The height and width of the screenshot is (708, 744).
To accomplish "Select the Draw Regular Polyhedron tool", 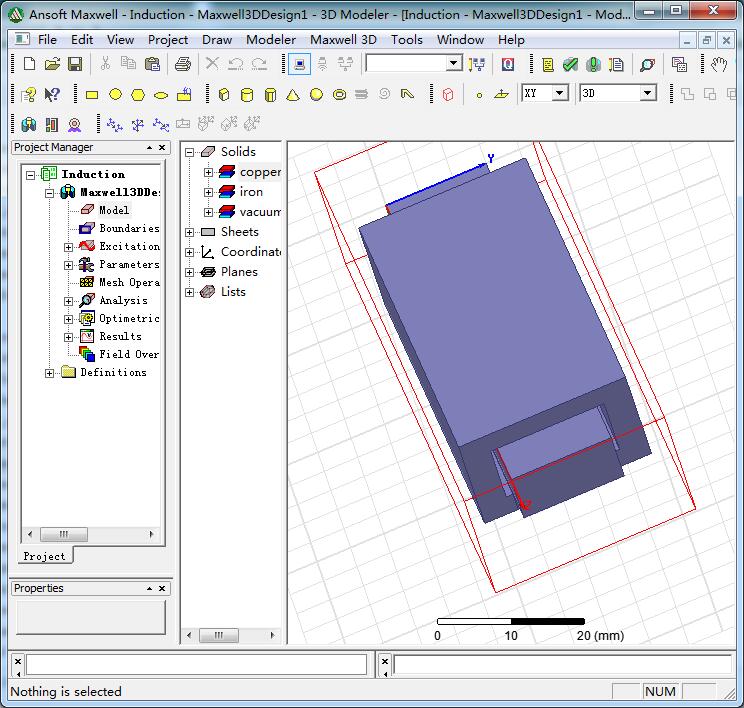I will [270, 95].
